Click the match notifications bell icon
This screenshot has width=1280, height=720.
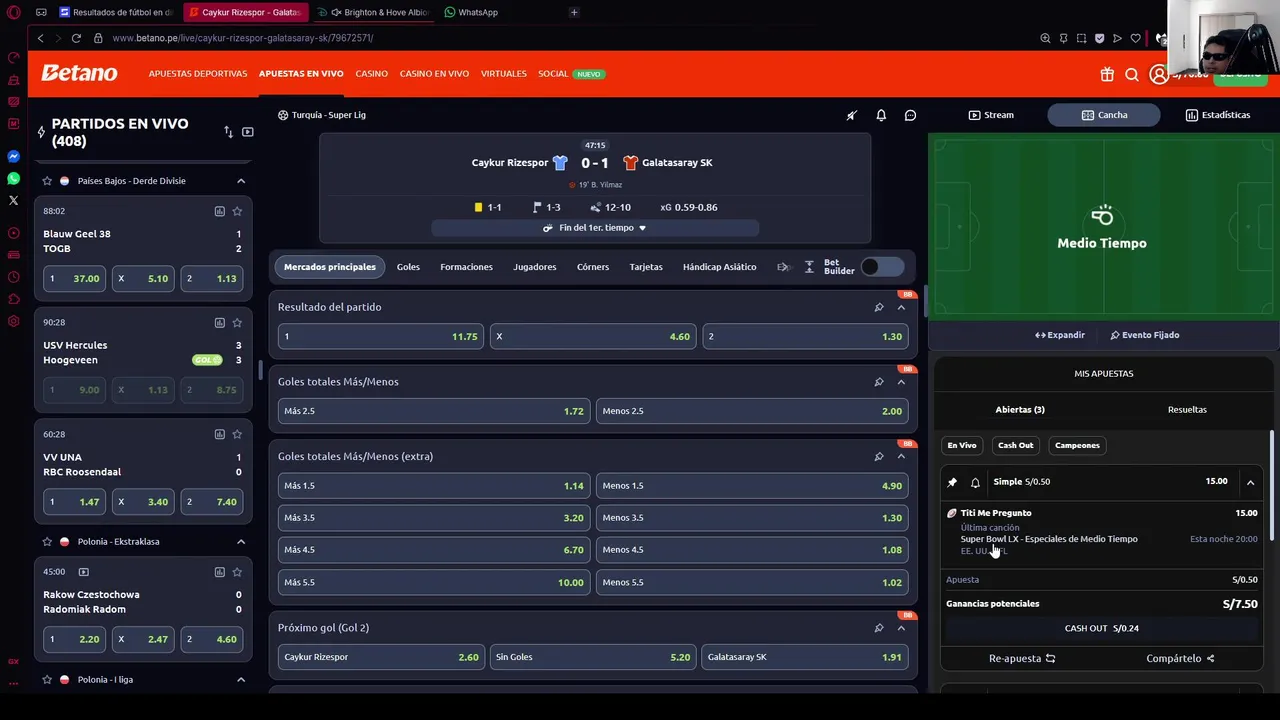point(881,115)
